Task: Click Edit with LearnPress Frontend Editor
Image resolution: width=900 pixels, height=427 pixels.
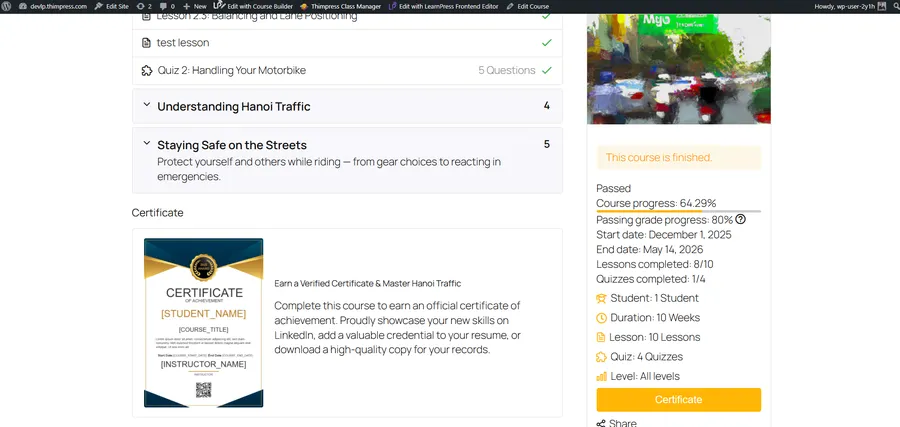Action: pyautogui.click(x=444, y=6)
